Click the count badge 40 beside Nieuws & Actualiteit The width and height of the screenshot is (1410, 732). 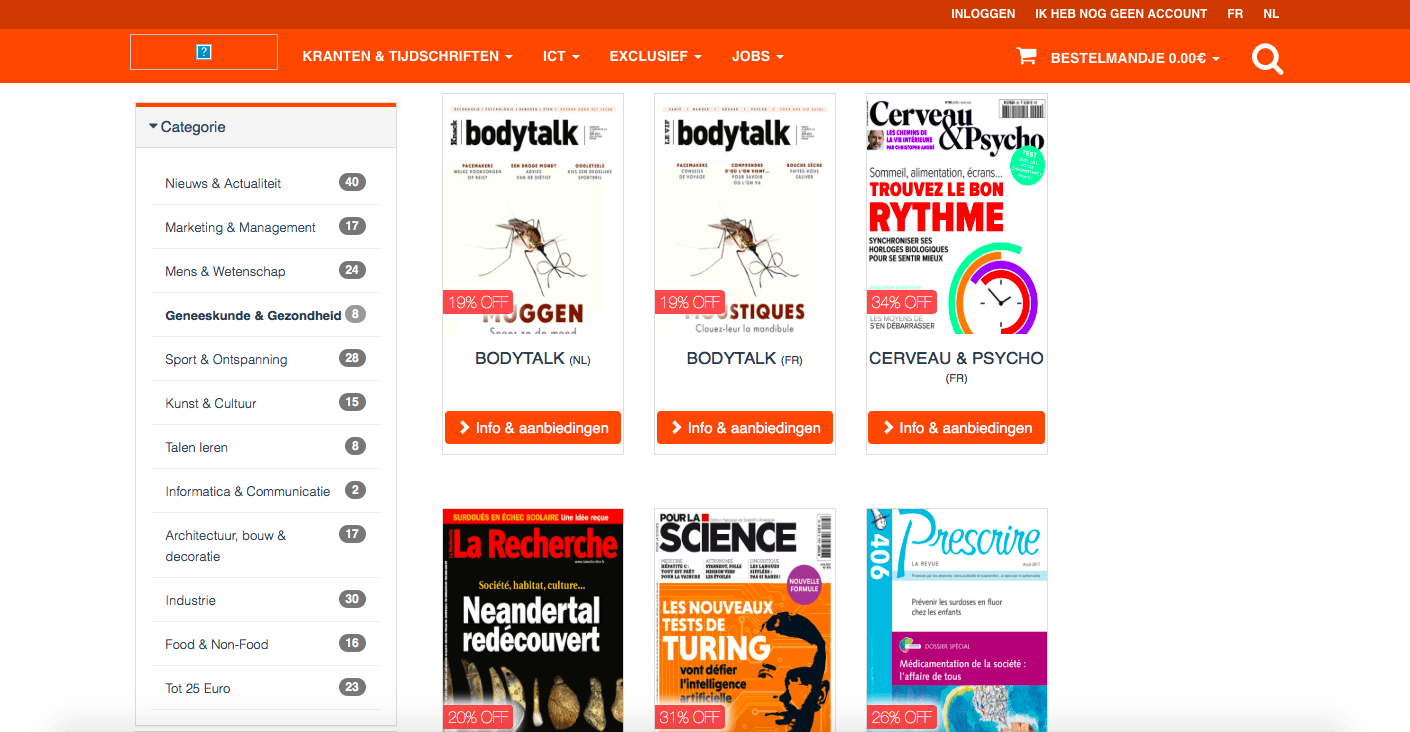point(351,182)
